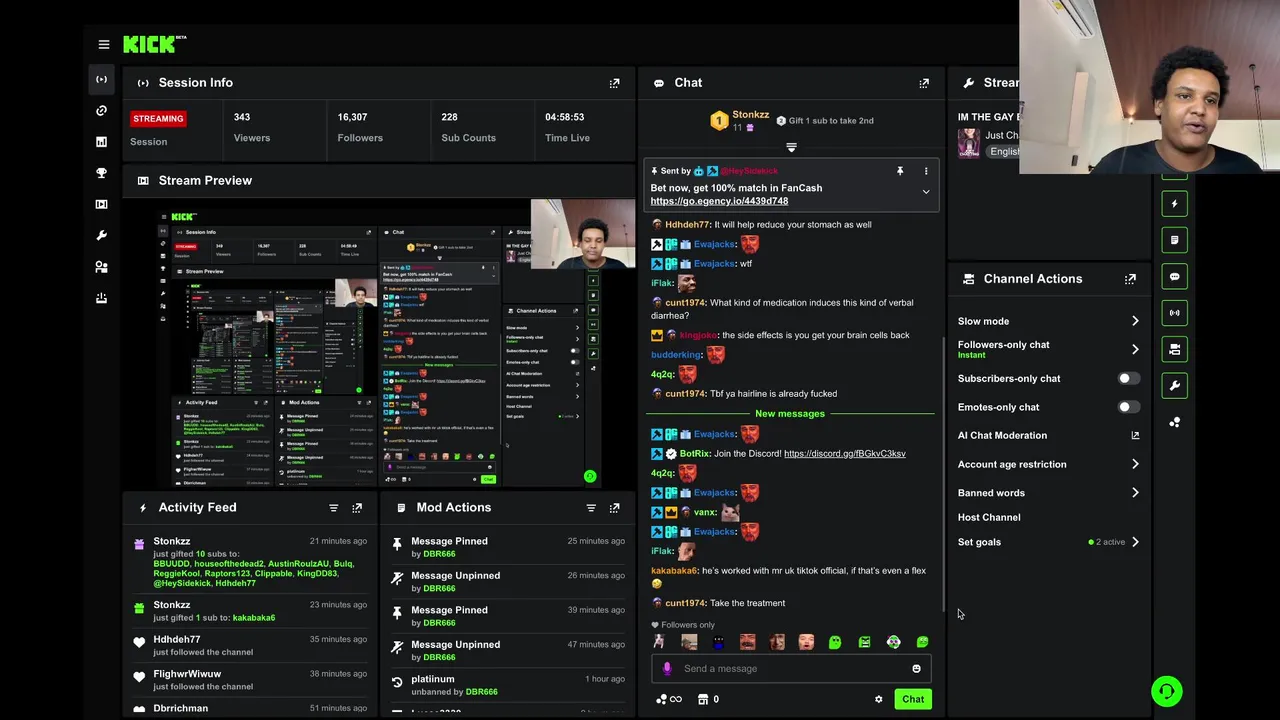Expand Slow mode options
1280x720 pixels.
[1135, 321]
